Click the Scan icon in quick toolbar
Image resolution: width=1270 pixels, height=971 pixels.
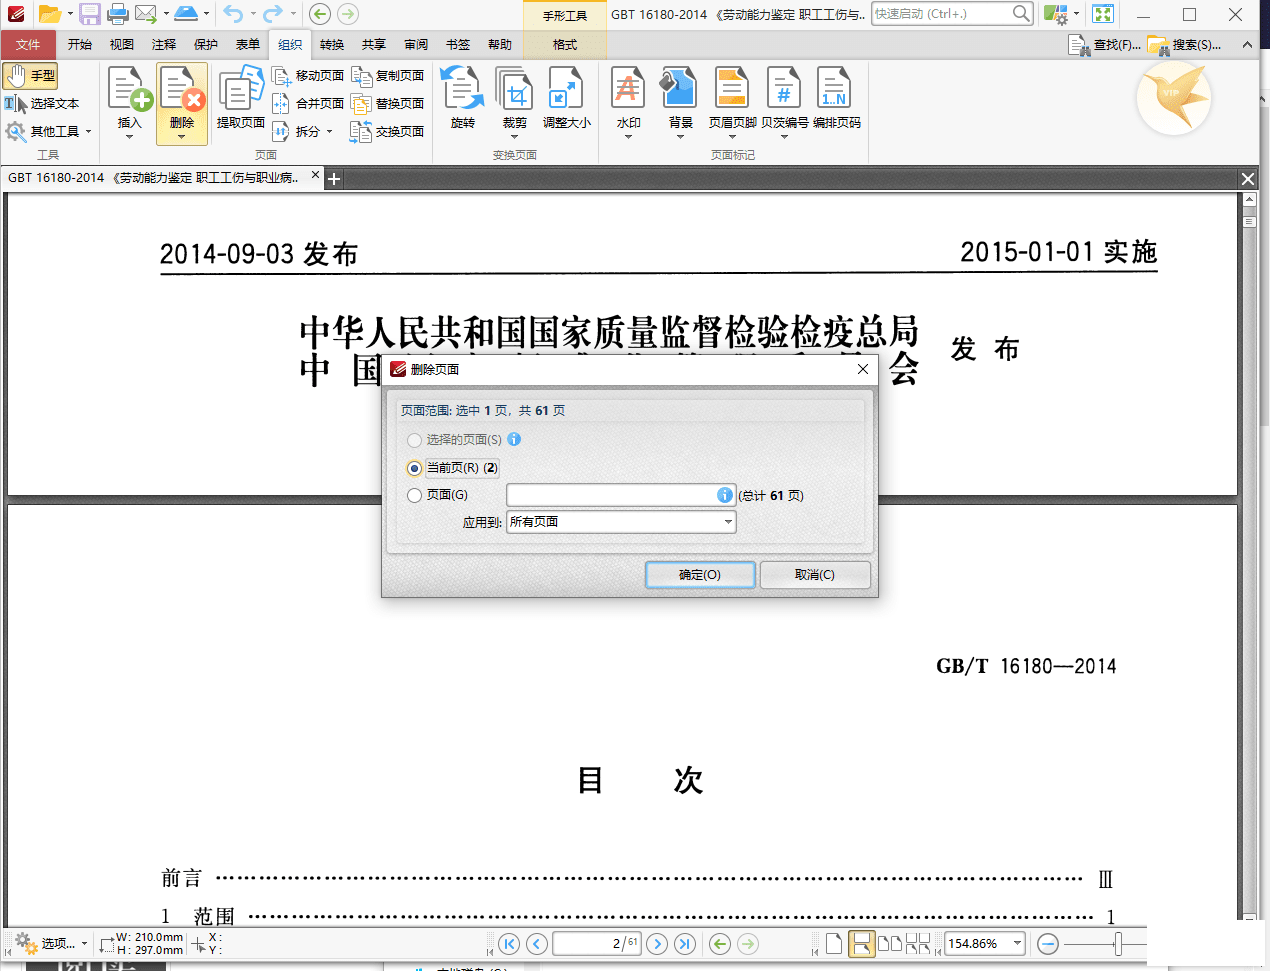point(186,14)
